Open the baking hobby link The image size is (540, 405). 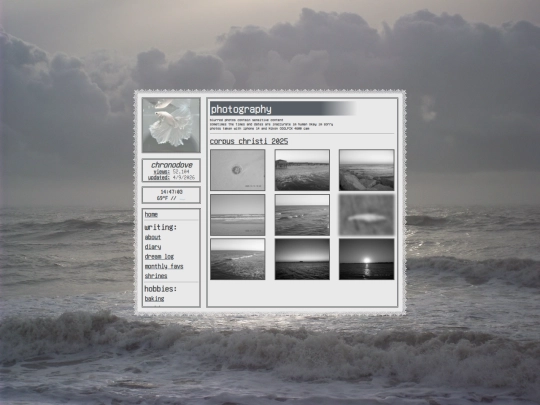click(x=154, y=299)
